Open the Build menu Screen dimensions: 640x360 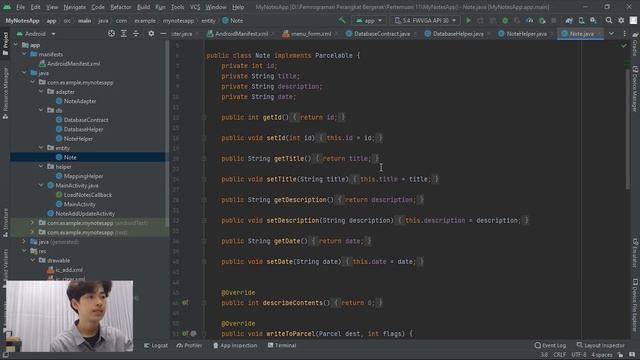coord(143,7)
